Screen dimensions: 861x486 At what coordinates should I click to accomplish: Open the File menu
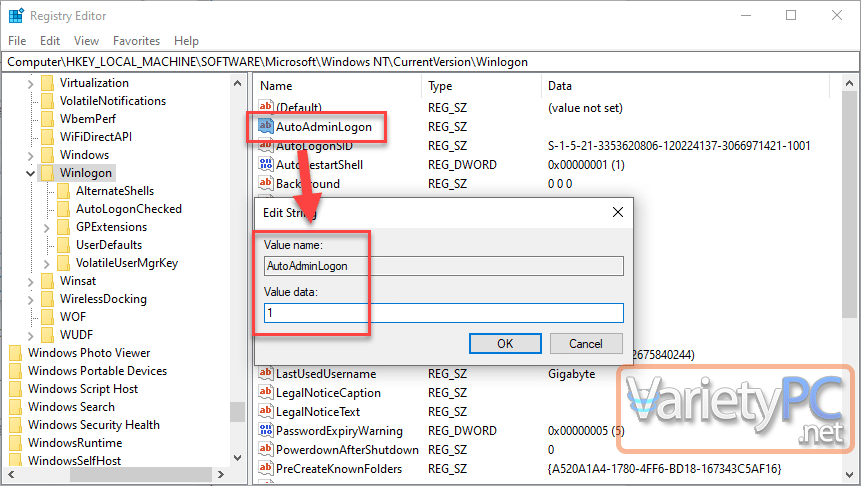(17, 41)
